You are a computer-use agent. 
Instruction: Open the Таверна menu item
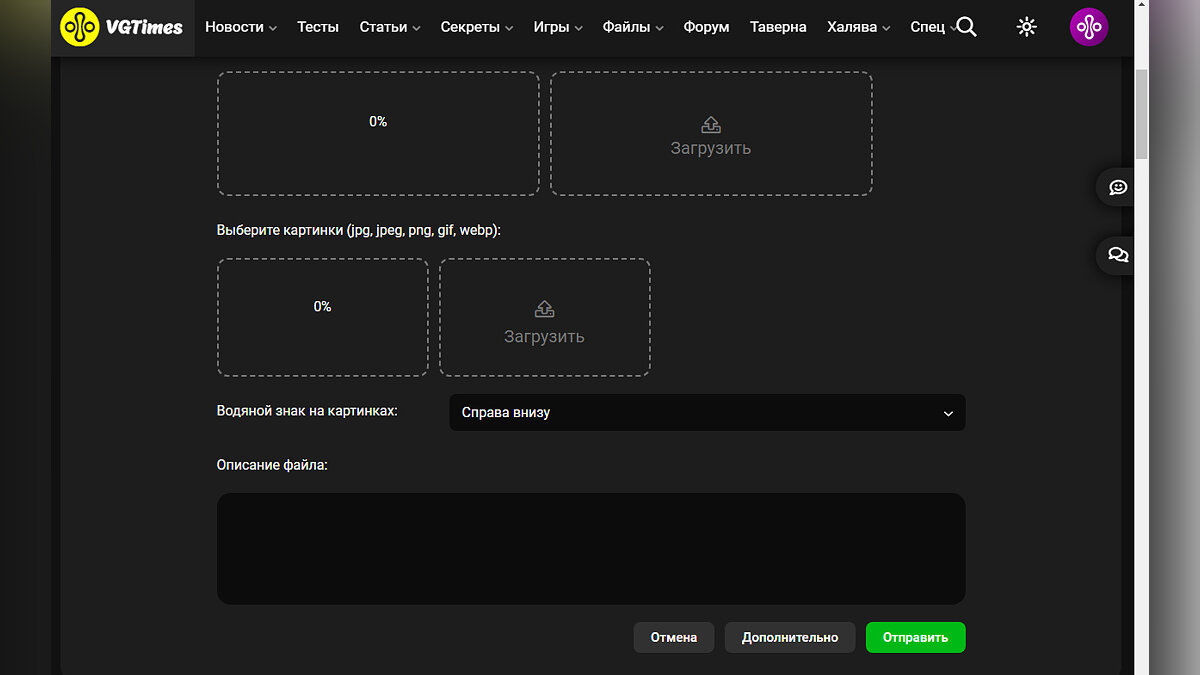(x=778, y=27)
